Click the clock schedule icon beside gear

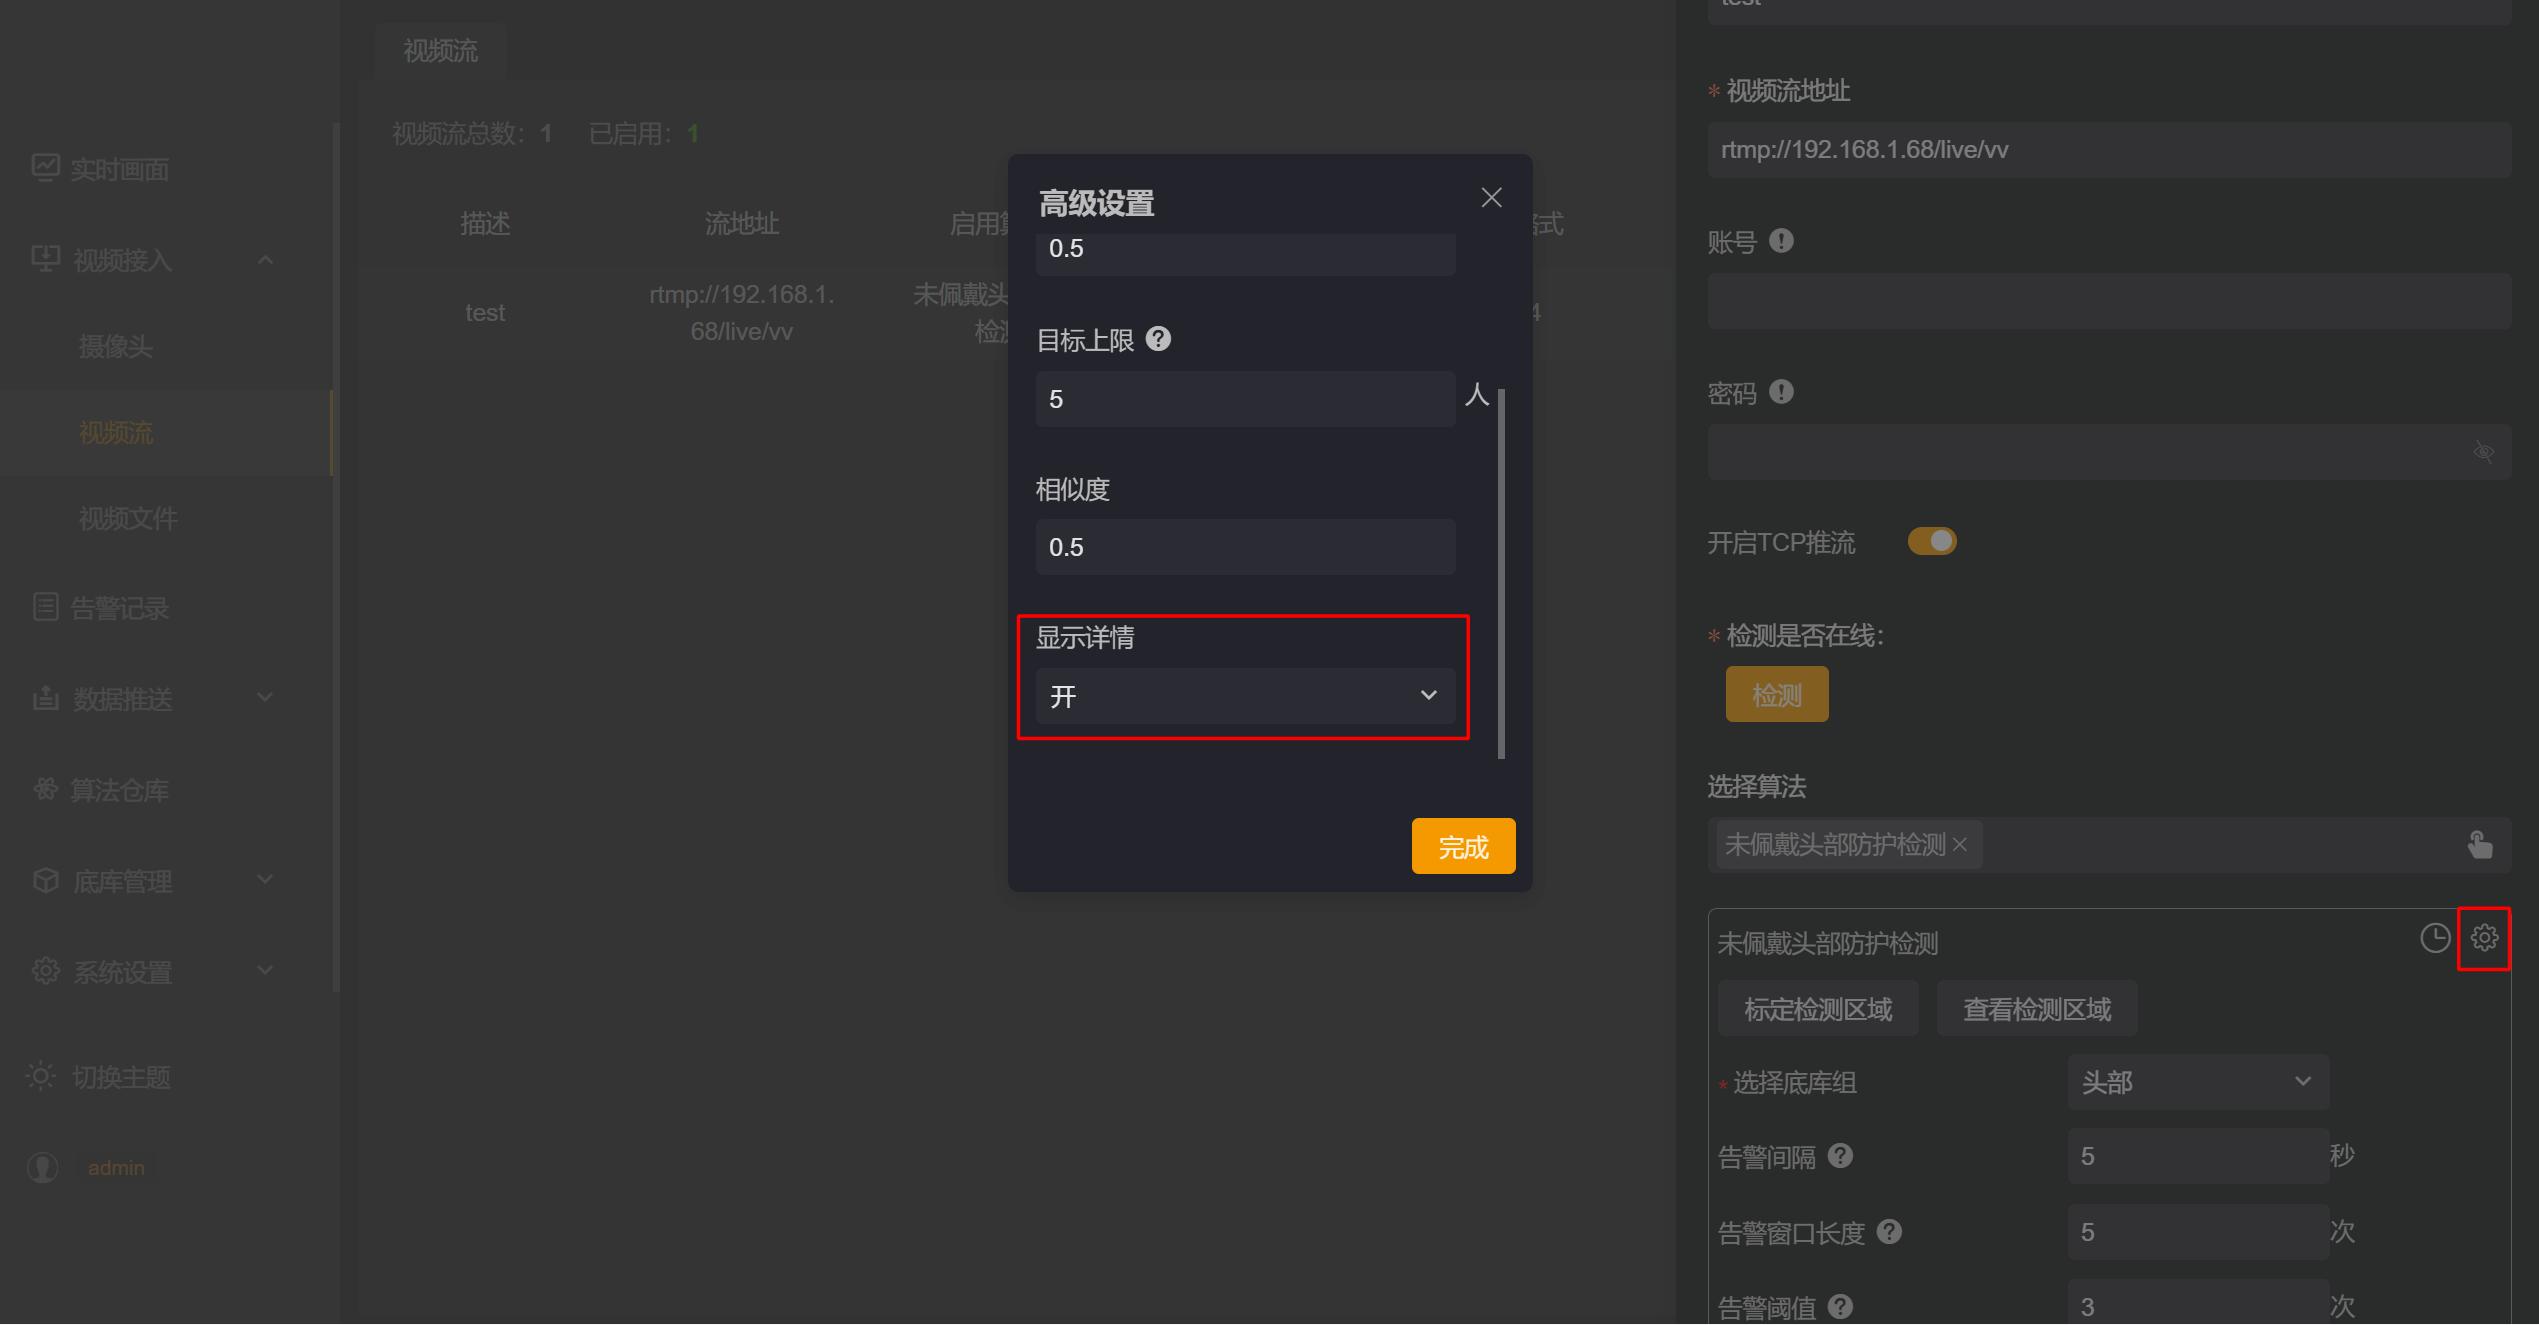(x=2434, y=938)
